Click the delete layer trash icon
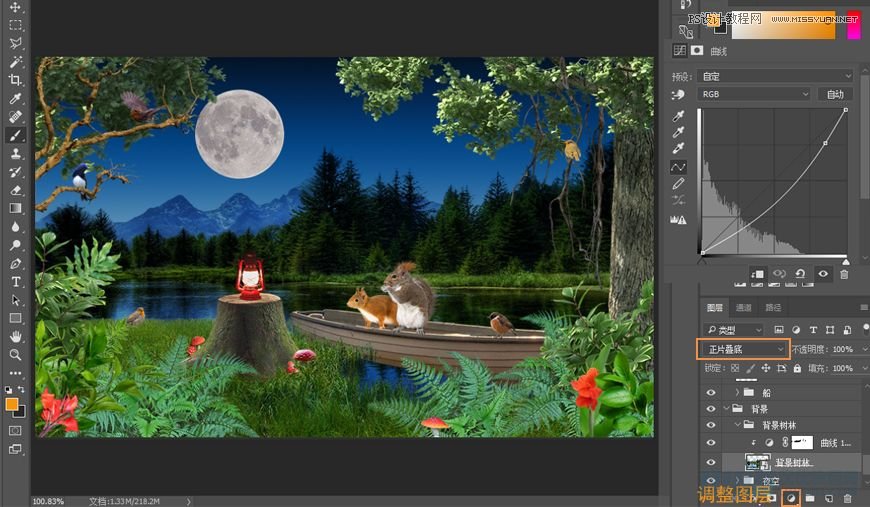 [x=847, y=497]
